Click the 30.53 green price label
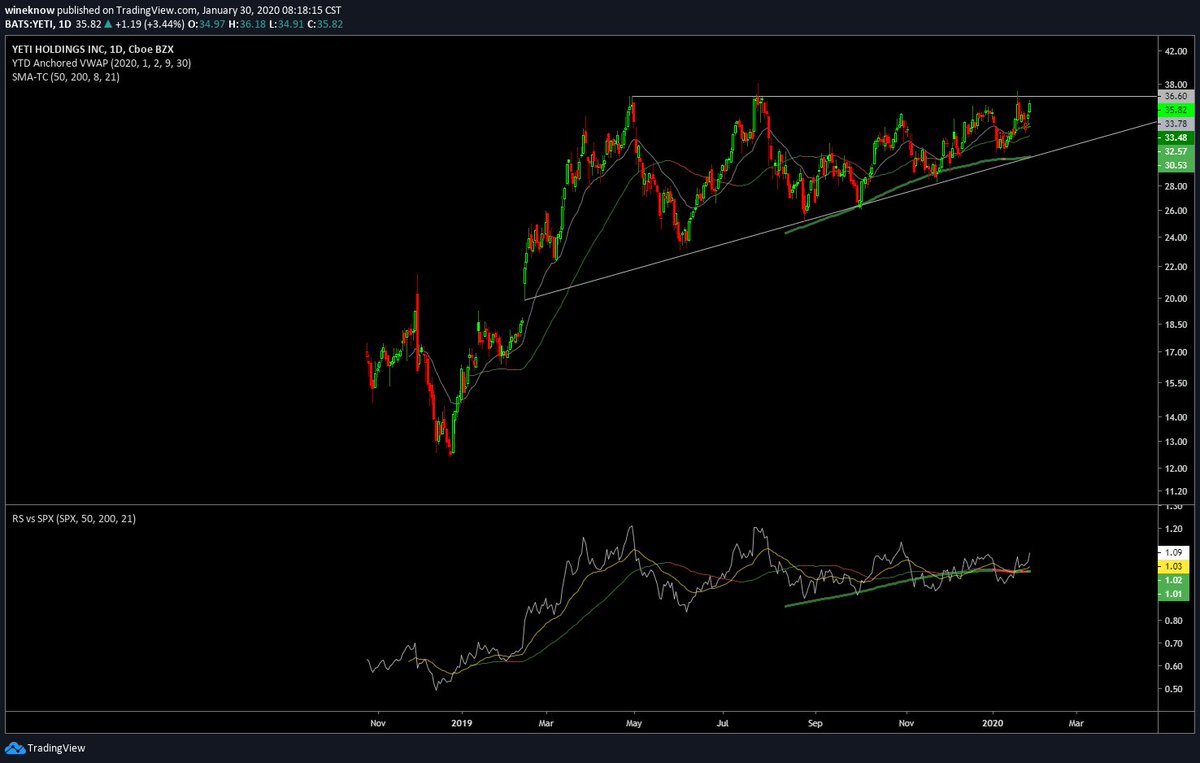Viewport: 1200px width, 763px height. [x=1174, y=164]
